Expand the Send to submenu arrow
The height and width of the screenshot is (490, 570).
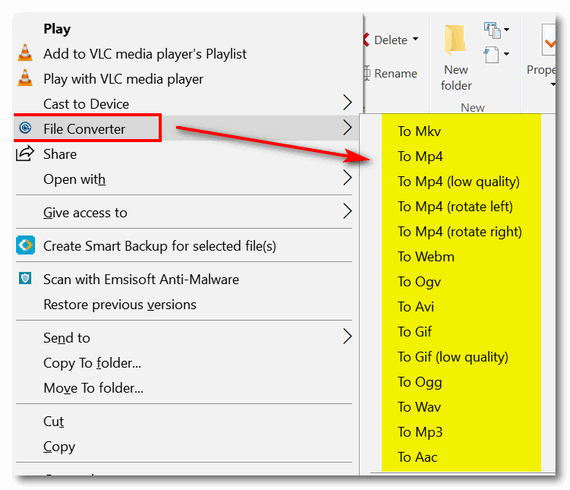(x=348, y=337)
